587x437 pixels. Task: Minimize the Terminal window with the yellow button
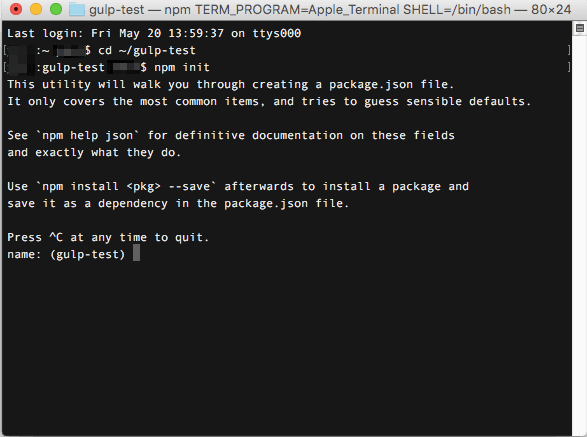coord(36,9)
